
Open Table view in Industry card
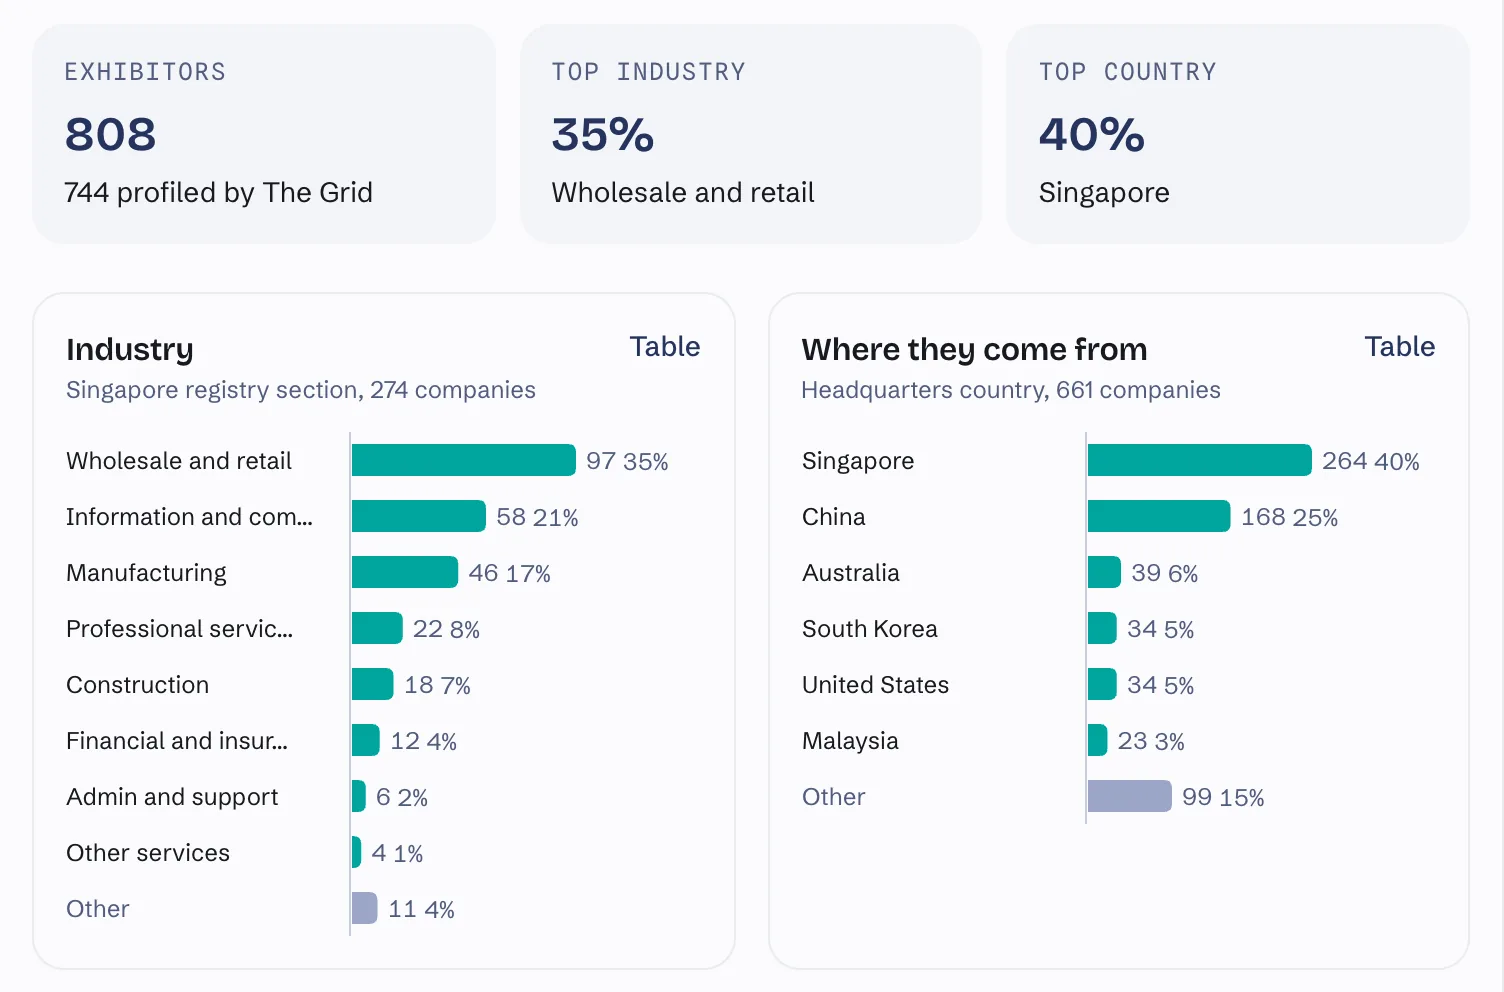664,347
